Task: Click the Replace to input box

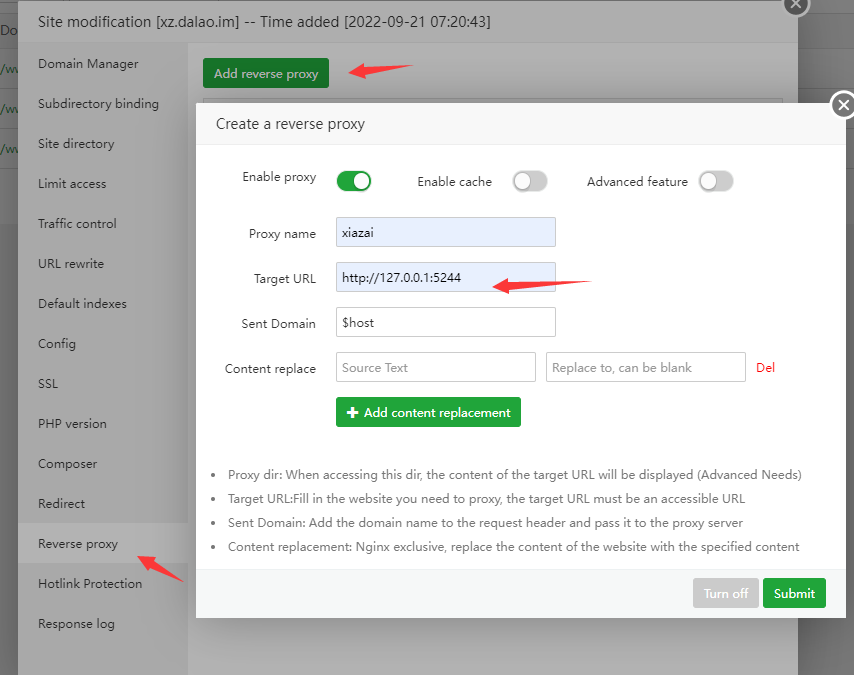Action: coord(645,368)
